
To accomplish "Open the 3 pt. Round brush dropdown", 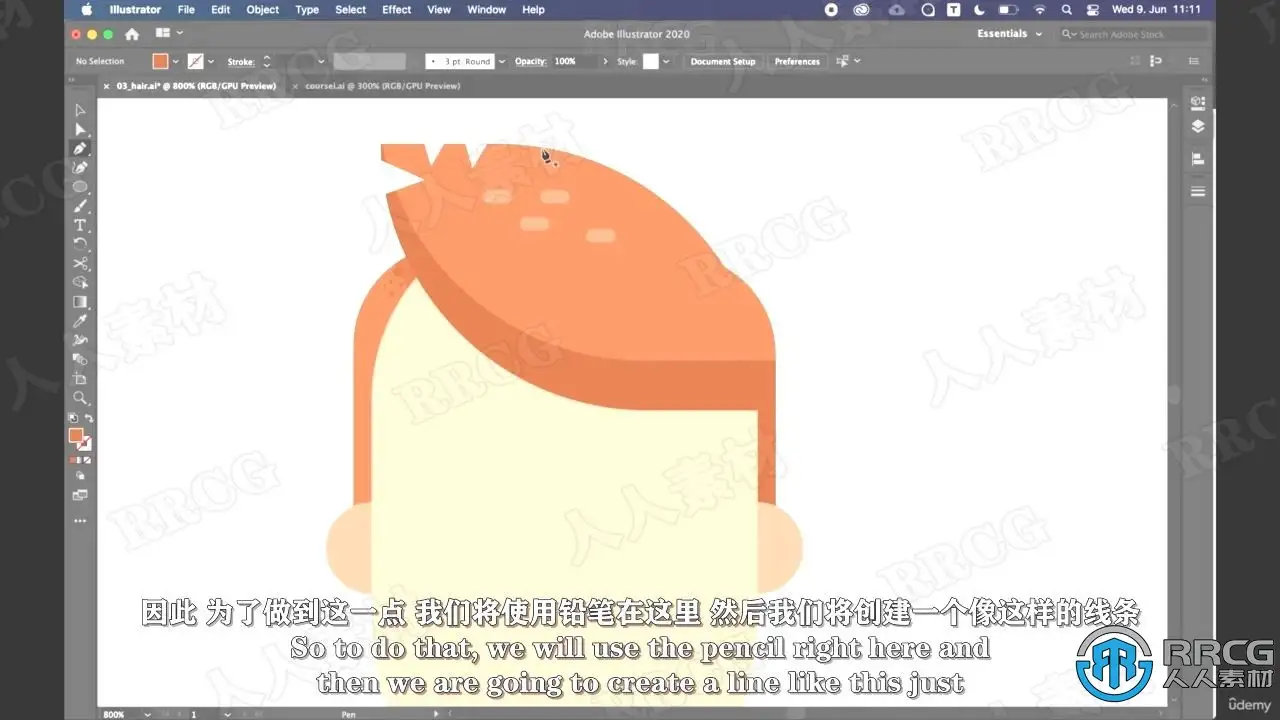I will point(502,62).
